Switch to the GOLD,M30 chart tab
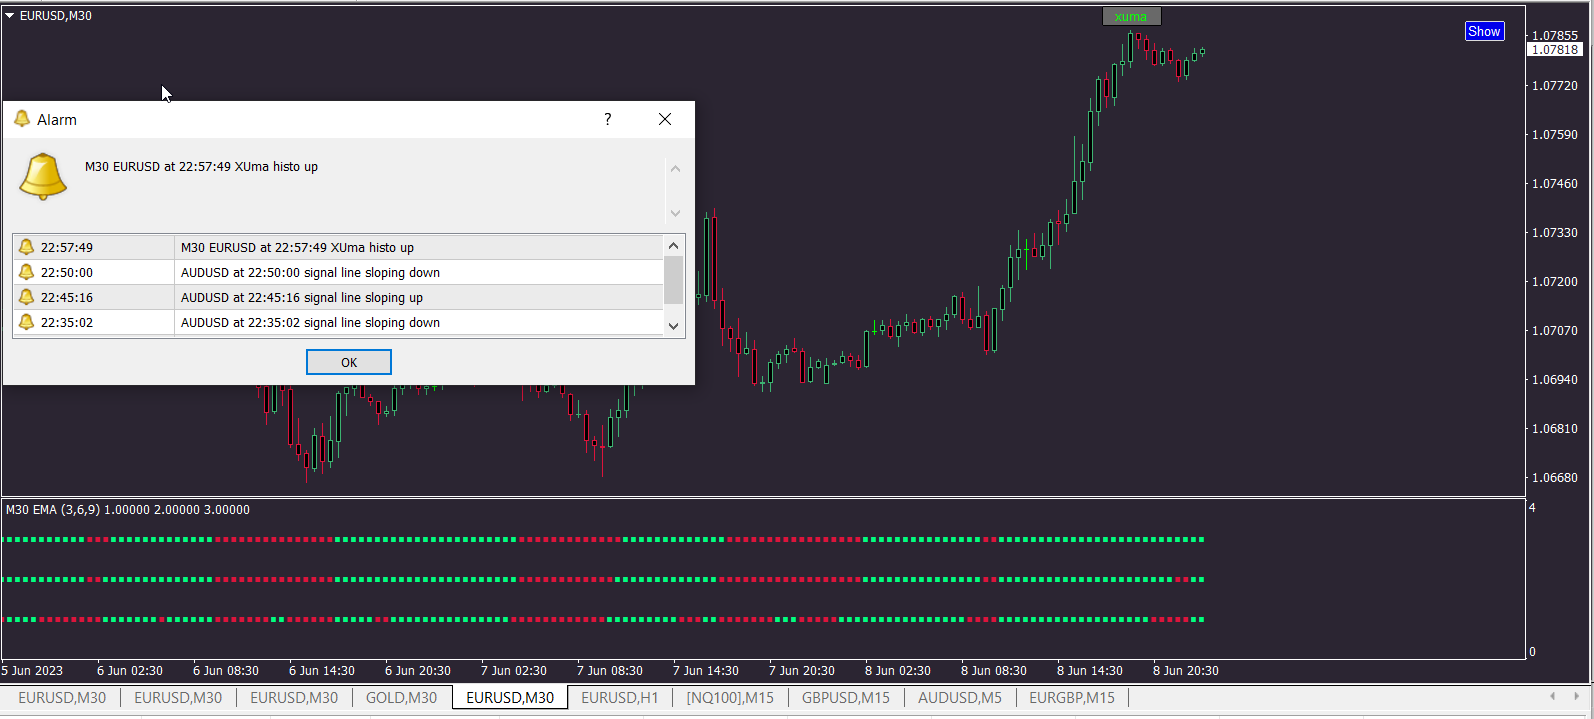The width and height of the screenshot is (1594, 719). tap(401, 698)
